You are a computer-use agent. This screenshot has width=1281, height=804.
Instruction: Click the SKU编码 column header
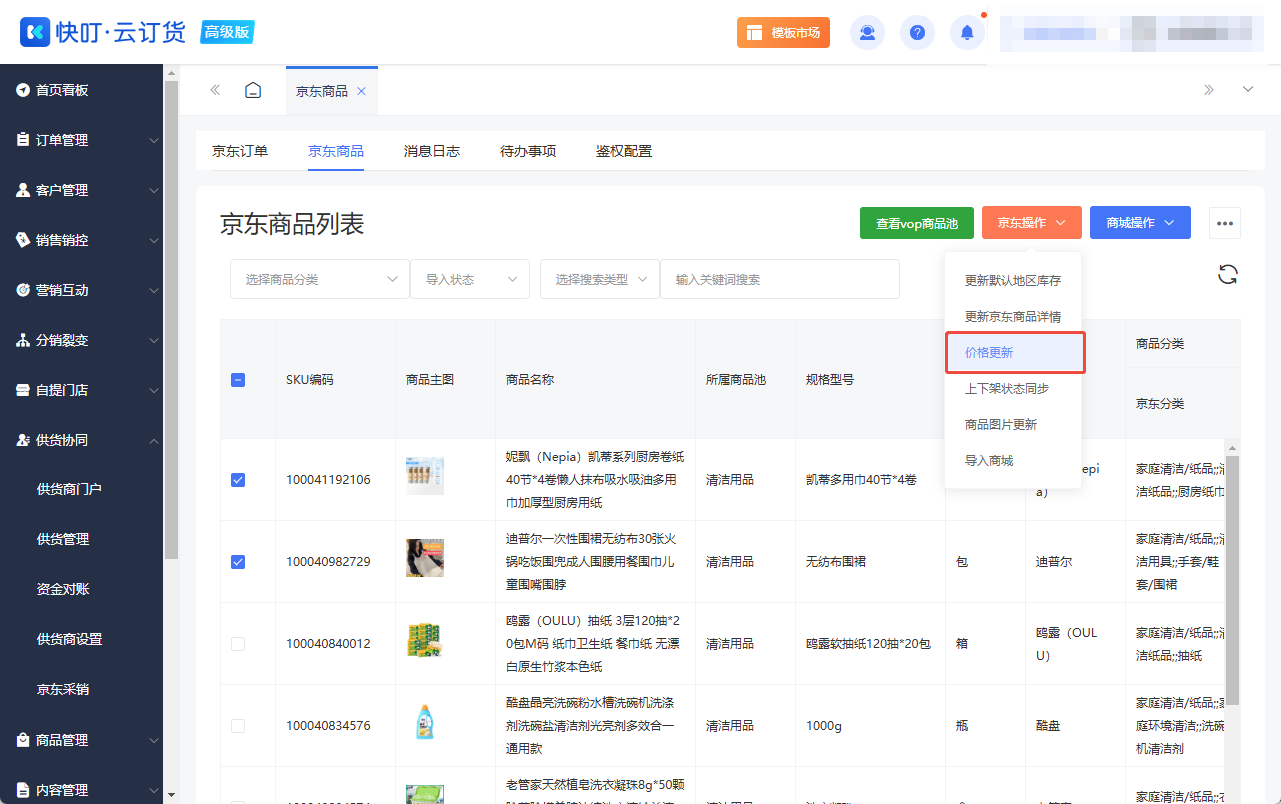310,380
